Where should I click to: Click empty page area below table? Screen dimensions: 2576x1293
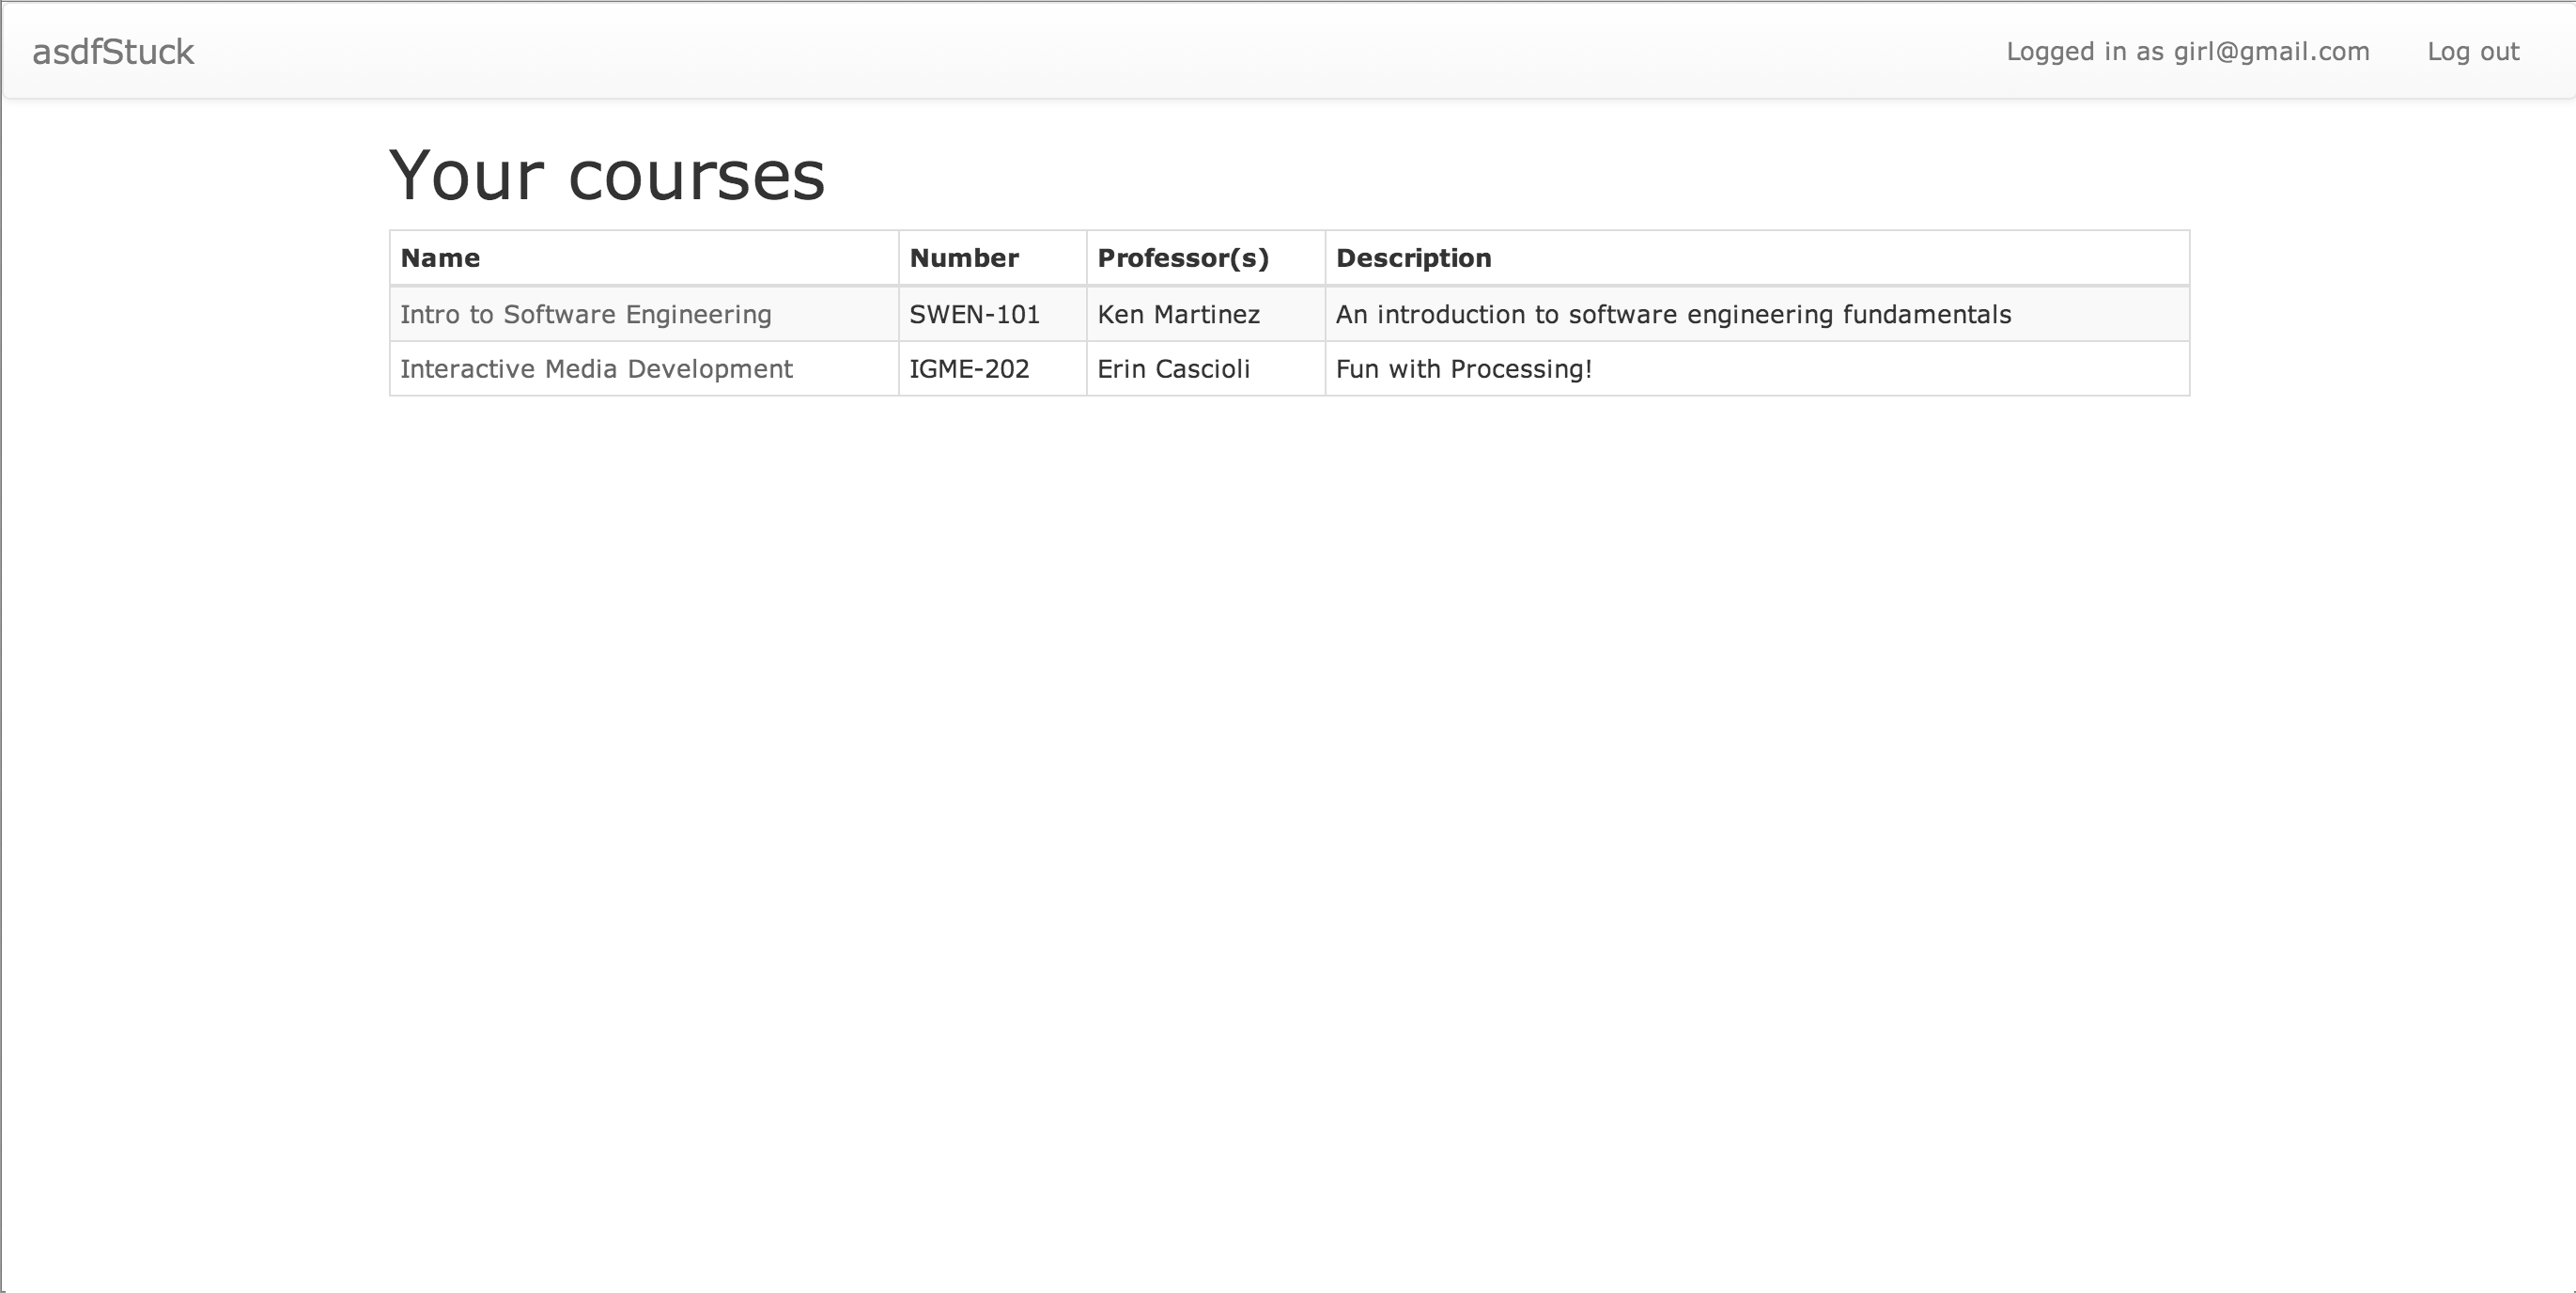point(1288,800)
